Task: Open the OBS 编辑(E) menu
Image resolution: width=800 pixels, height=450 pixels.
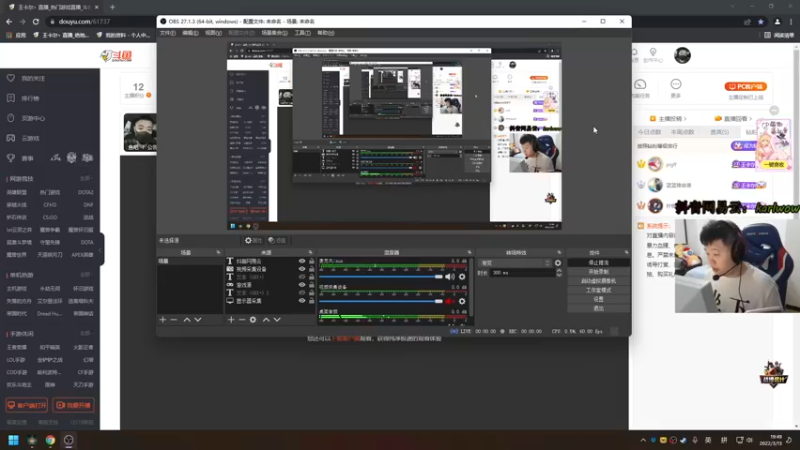Action: point(190,33)
